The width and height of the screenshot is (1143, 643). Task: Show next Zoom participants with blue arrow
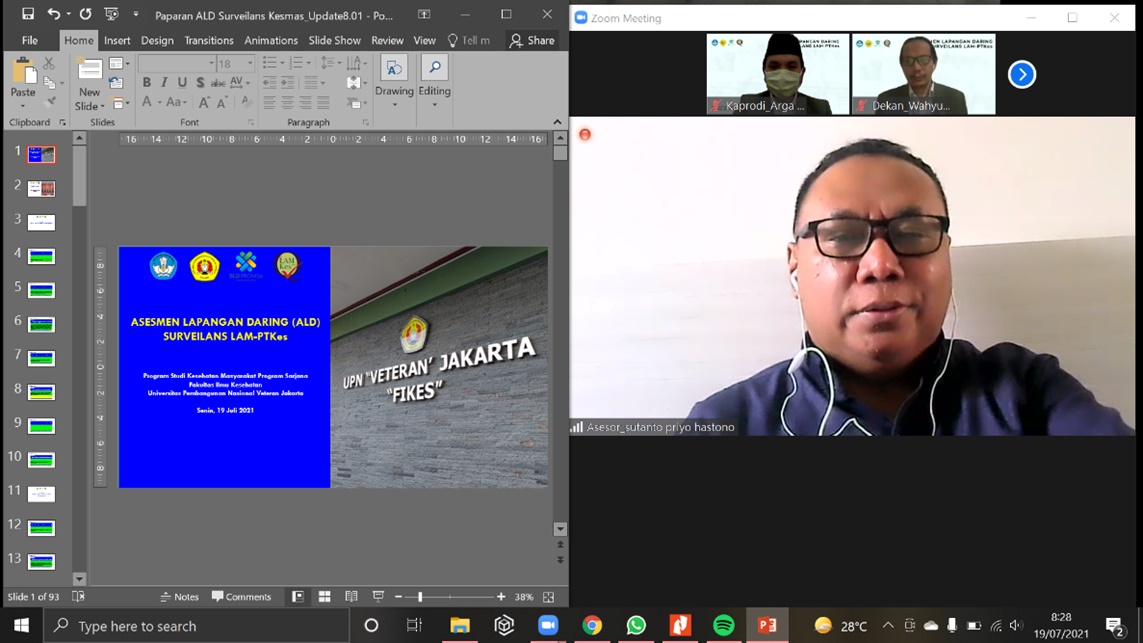coord(1021,74)
